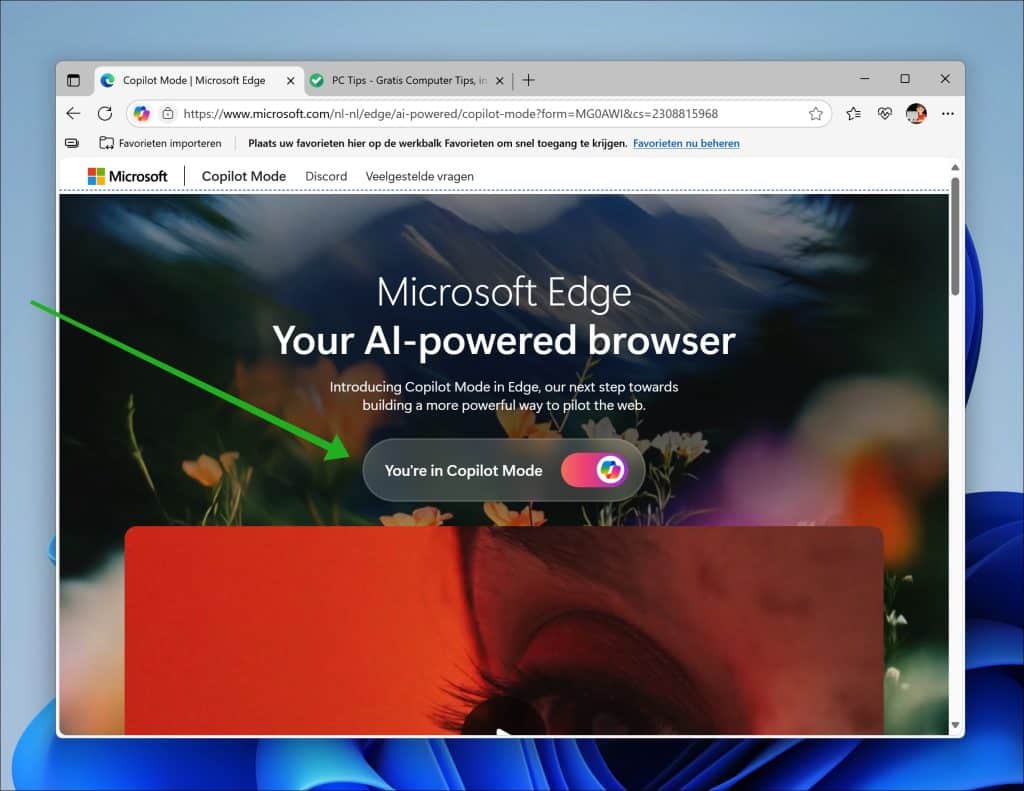Open the tab actions menu icon
The width and height of the screenshot is (1024, 791).
click(x=73, y=80)
